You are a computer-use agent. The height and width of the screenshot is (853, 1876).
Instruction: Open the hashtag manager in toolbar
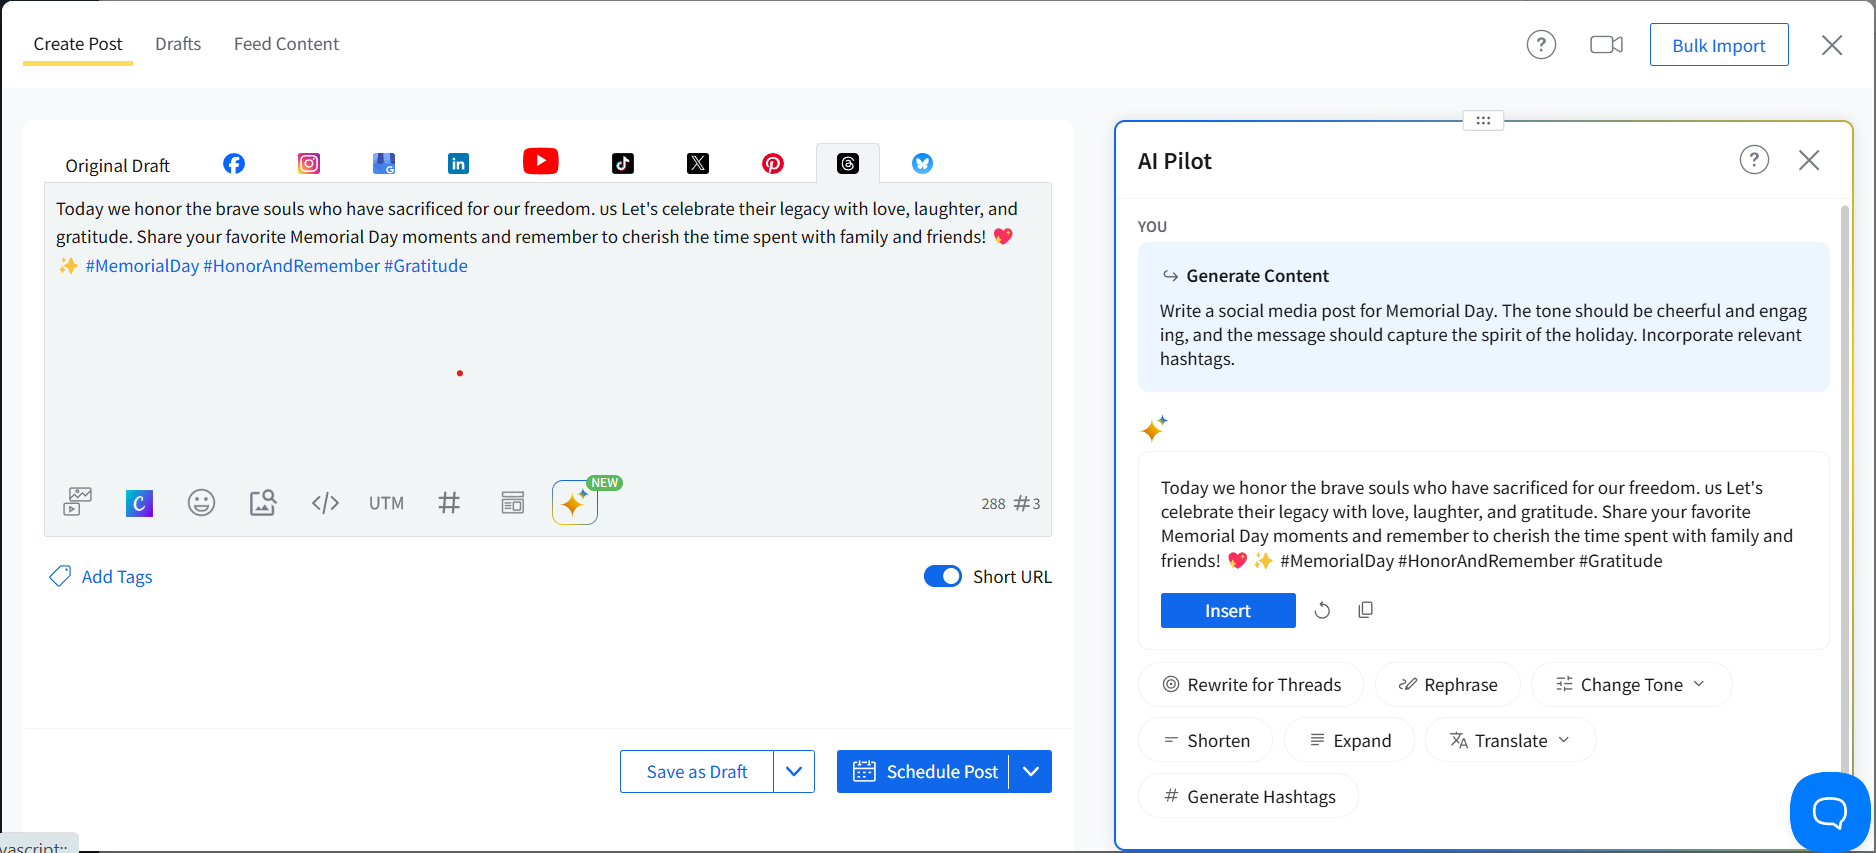click(x=449, y=503)
